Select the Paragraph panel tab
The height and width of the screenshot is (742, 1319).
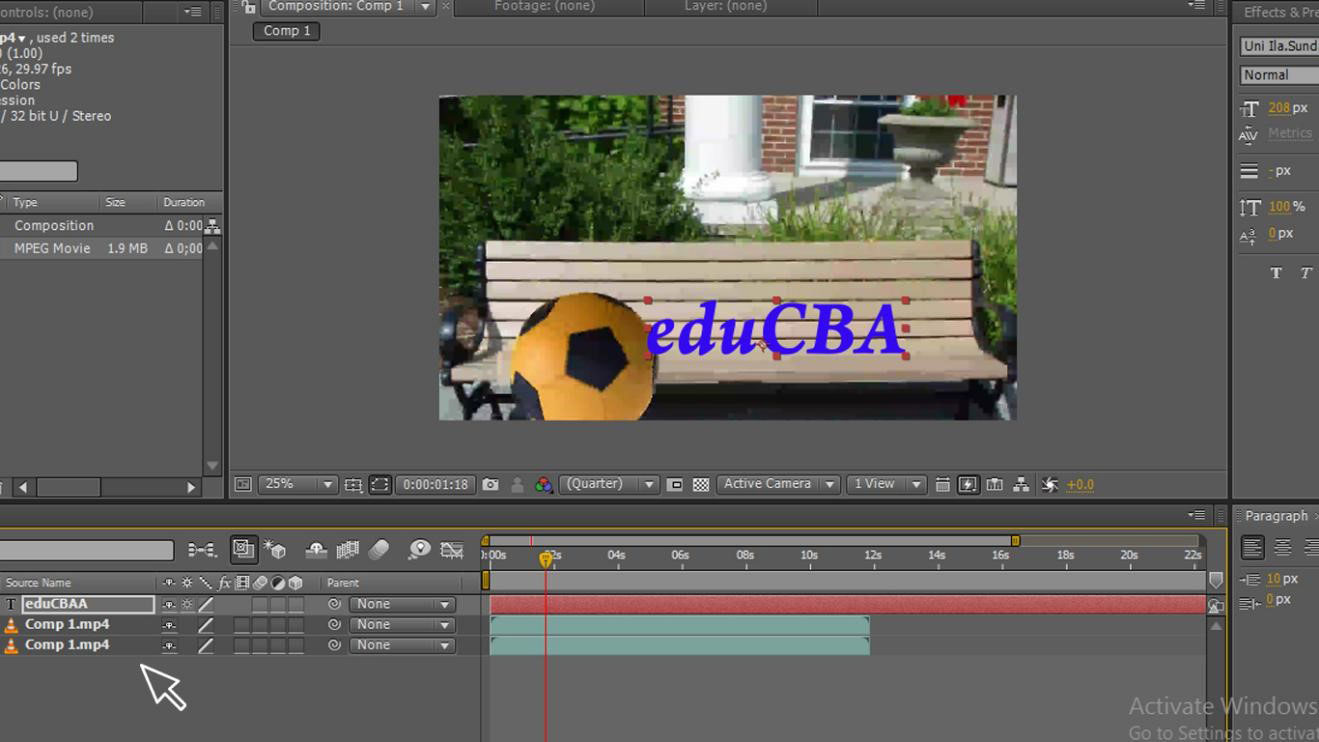click(x=1276, y=516)
